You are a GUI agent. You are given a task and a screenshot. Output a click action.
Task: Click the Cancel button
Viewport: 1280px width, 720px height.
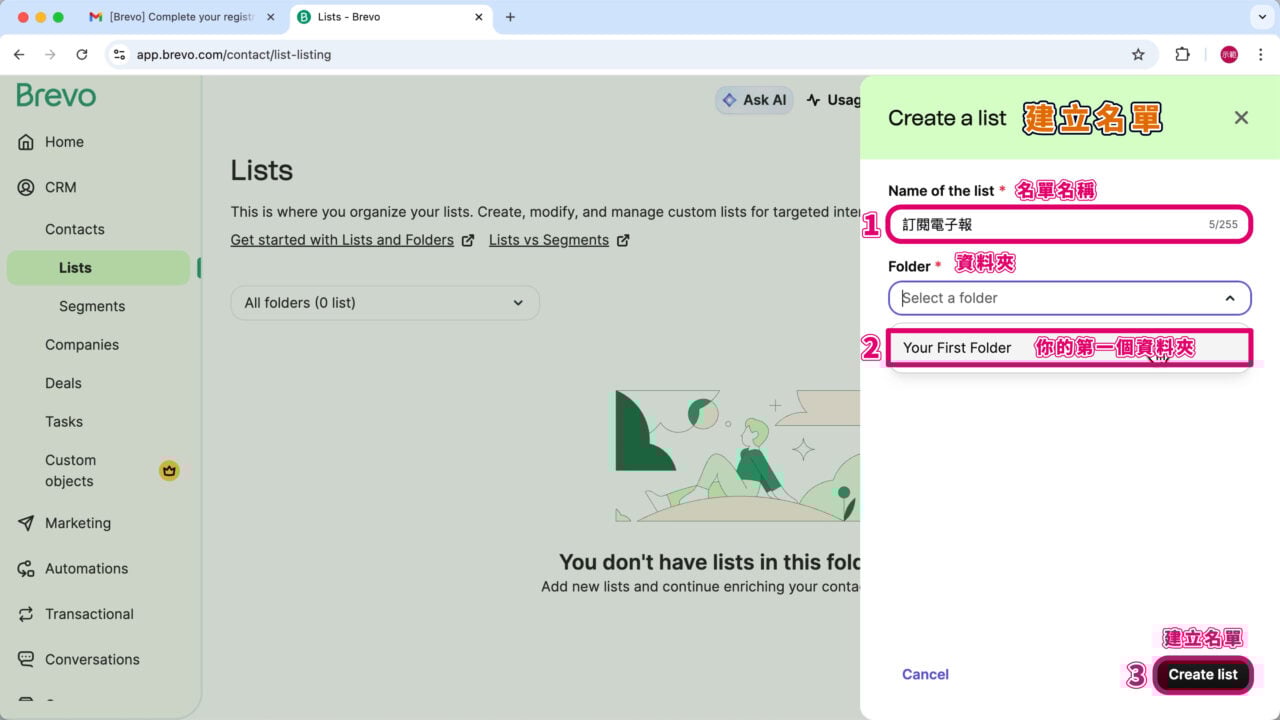coord(925,675)
